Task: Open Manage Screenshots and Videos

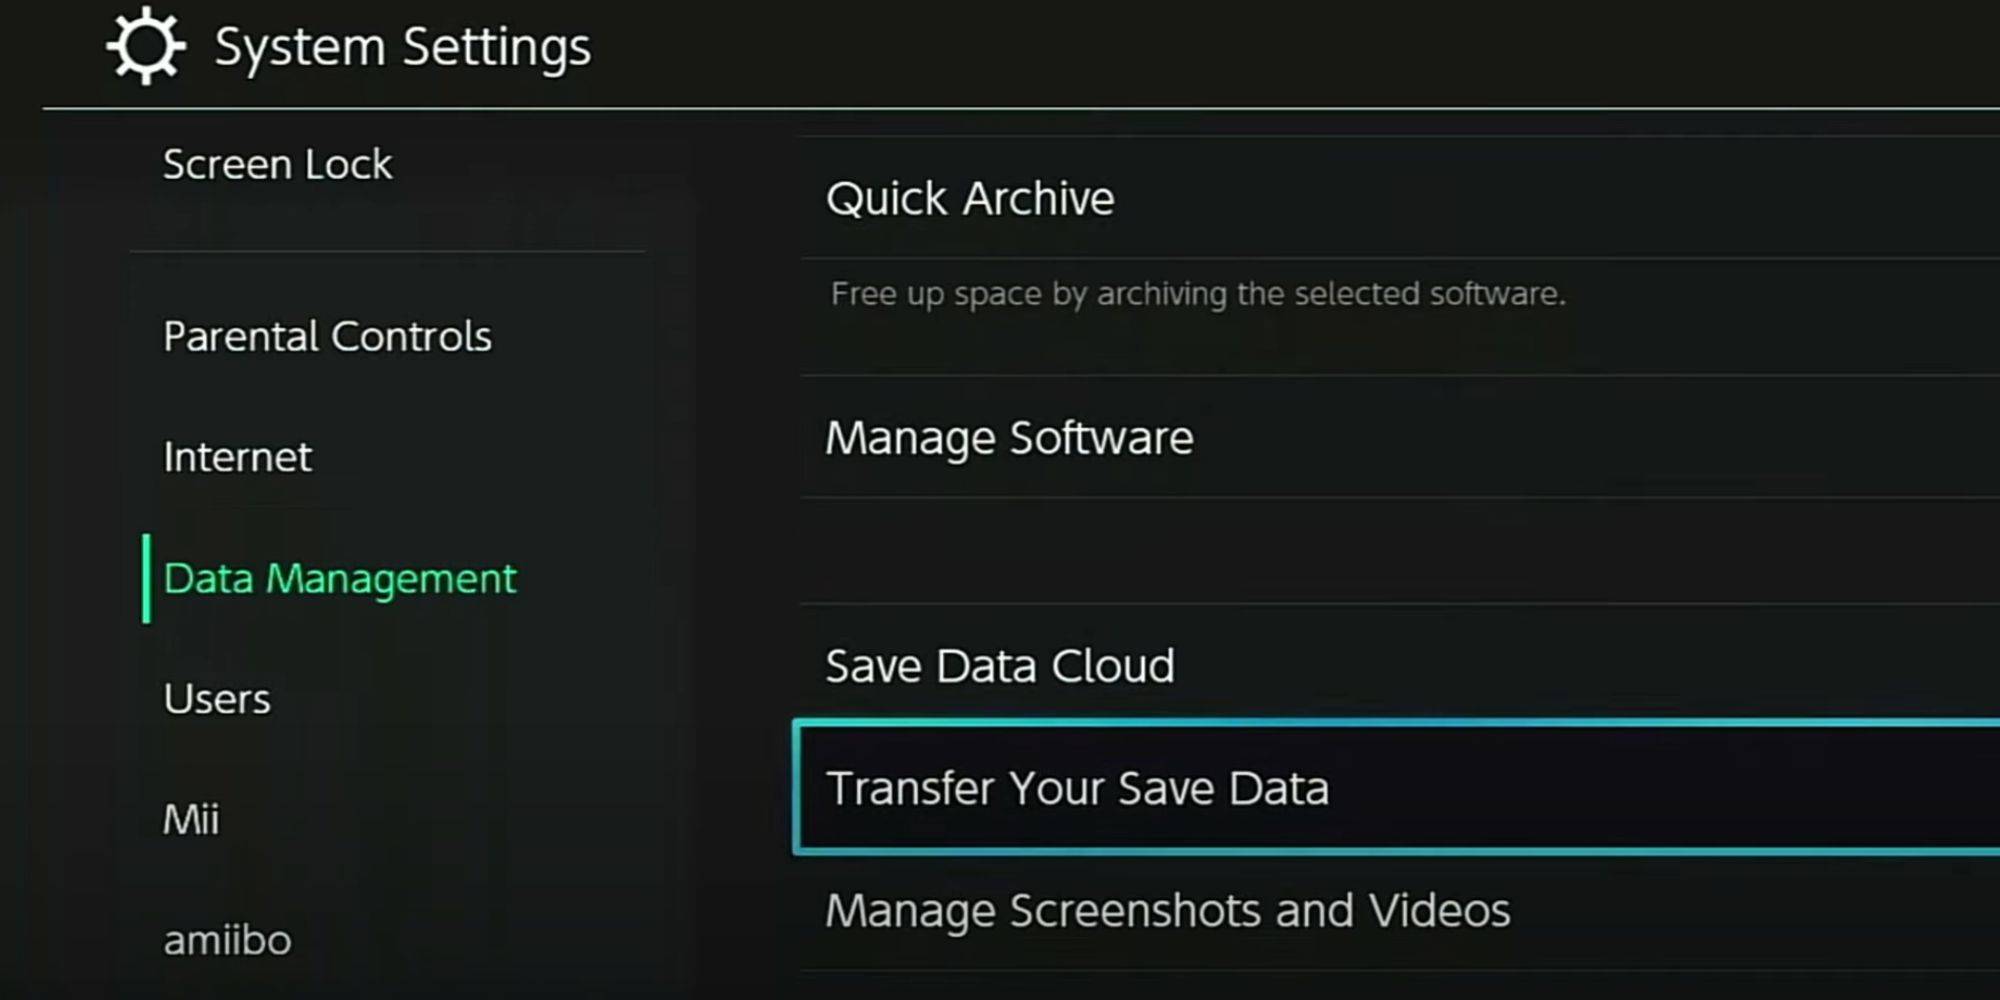Action: click(1168, 909)
